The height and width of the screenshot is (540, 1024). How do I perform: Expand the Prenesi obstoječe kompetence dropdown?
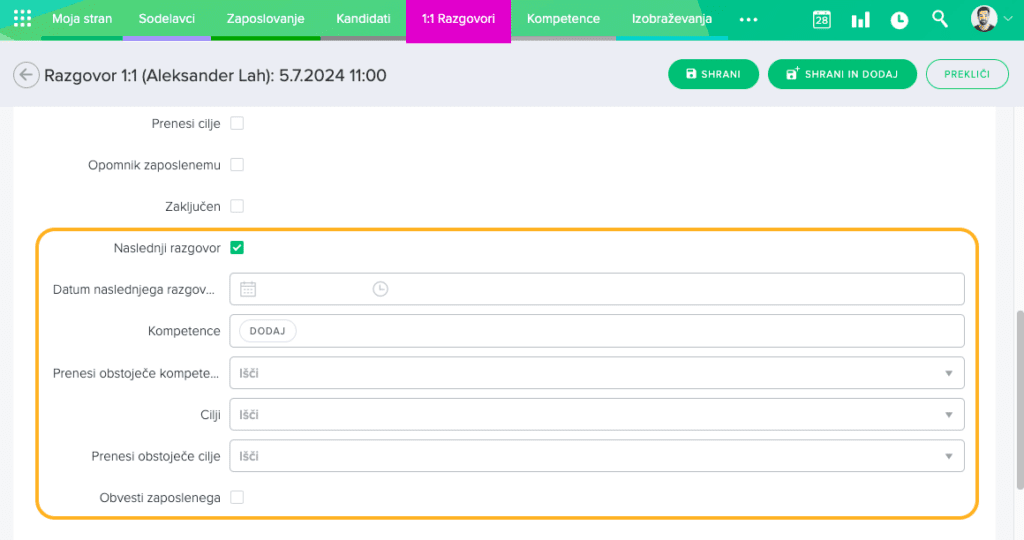pos(948,373)
